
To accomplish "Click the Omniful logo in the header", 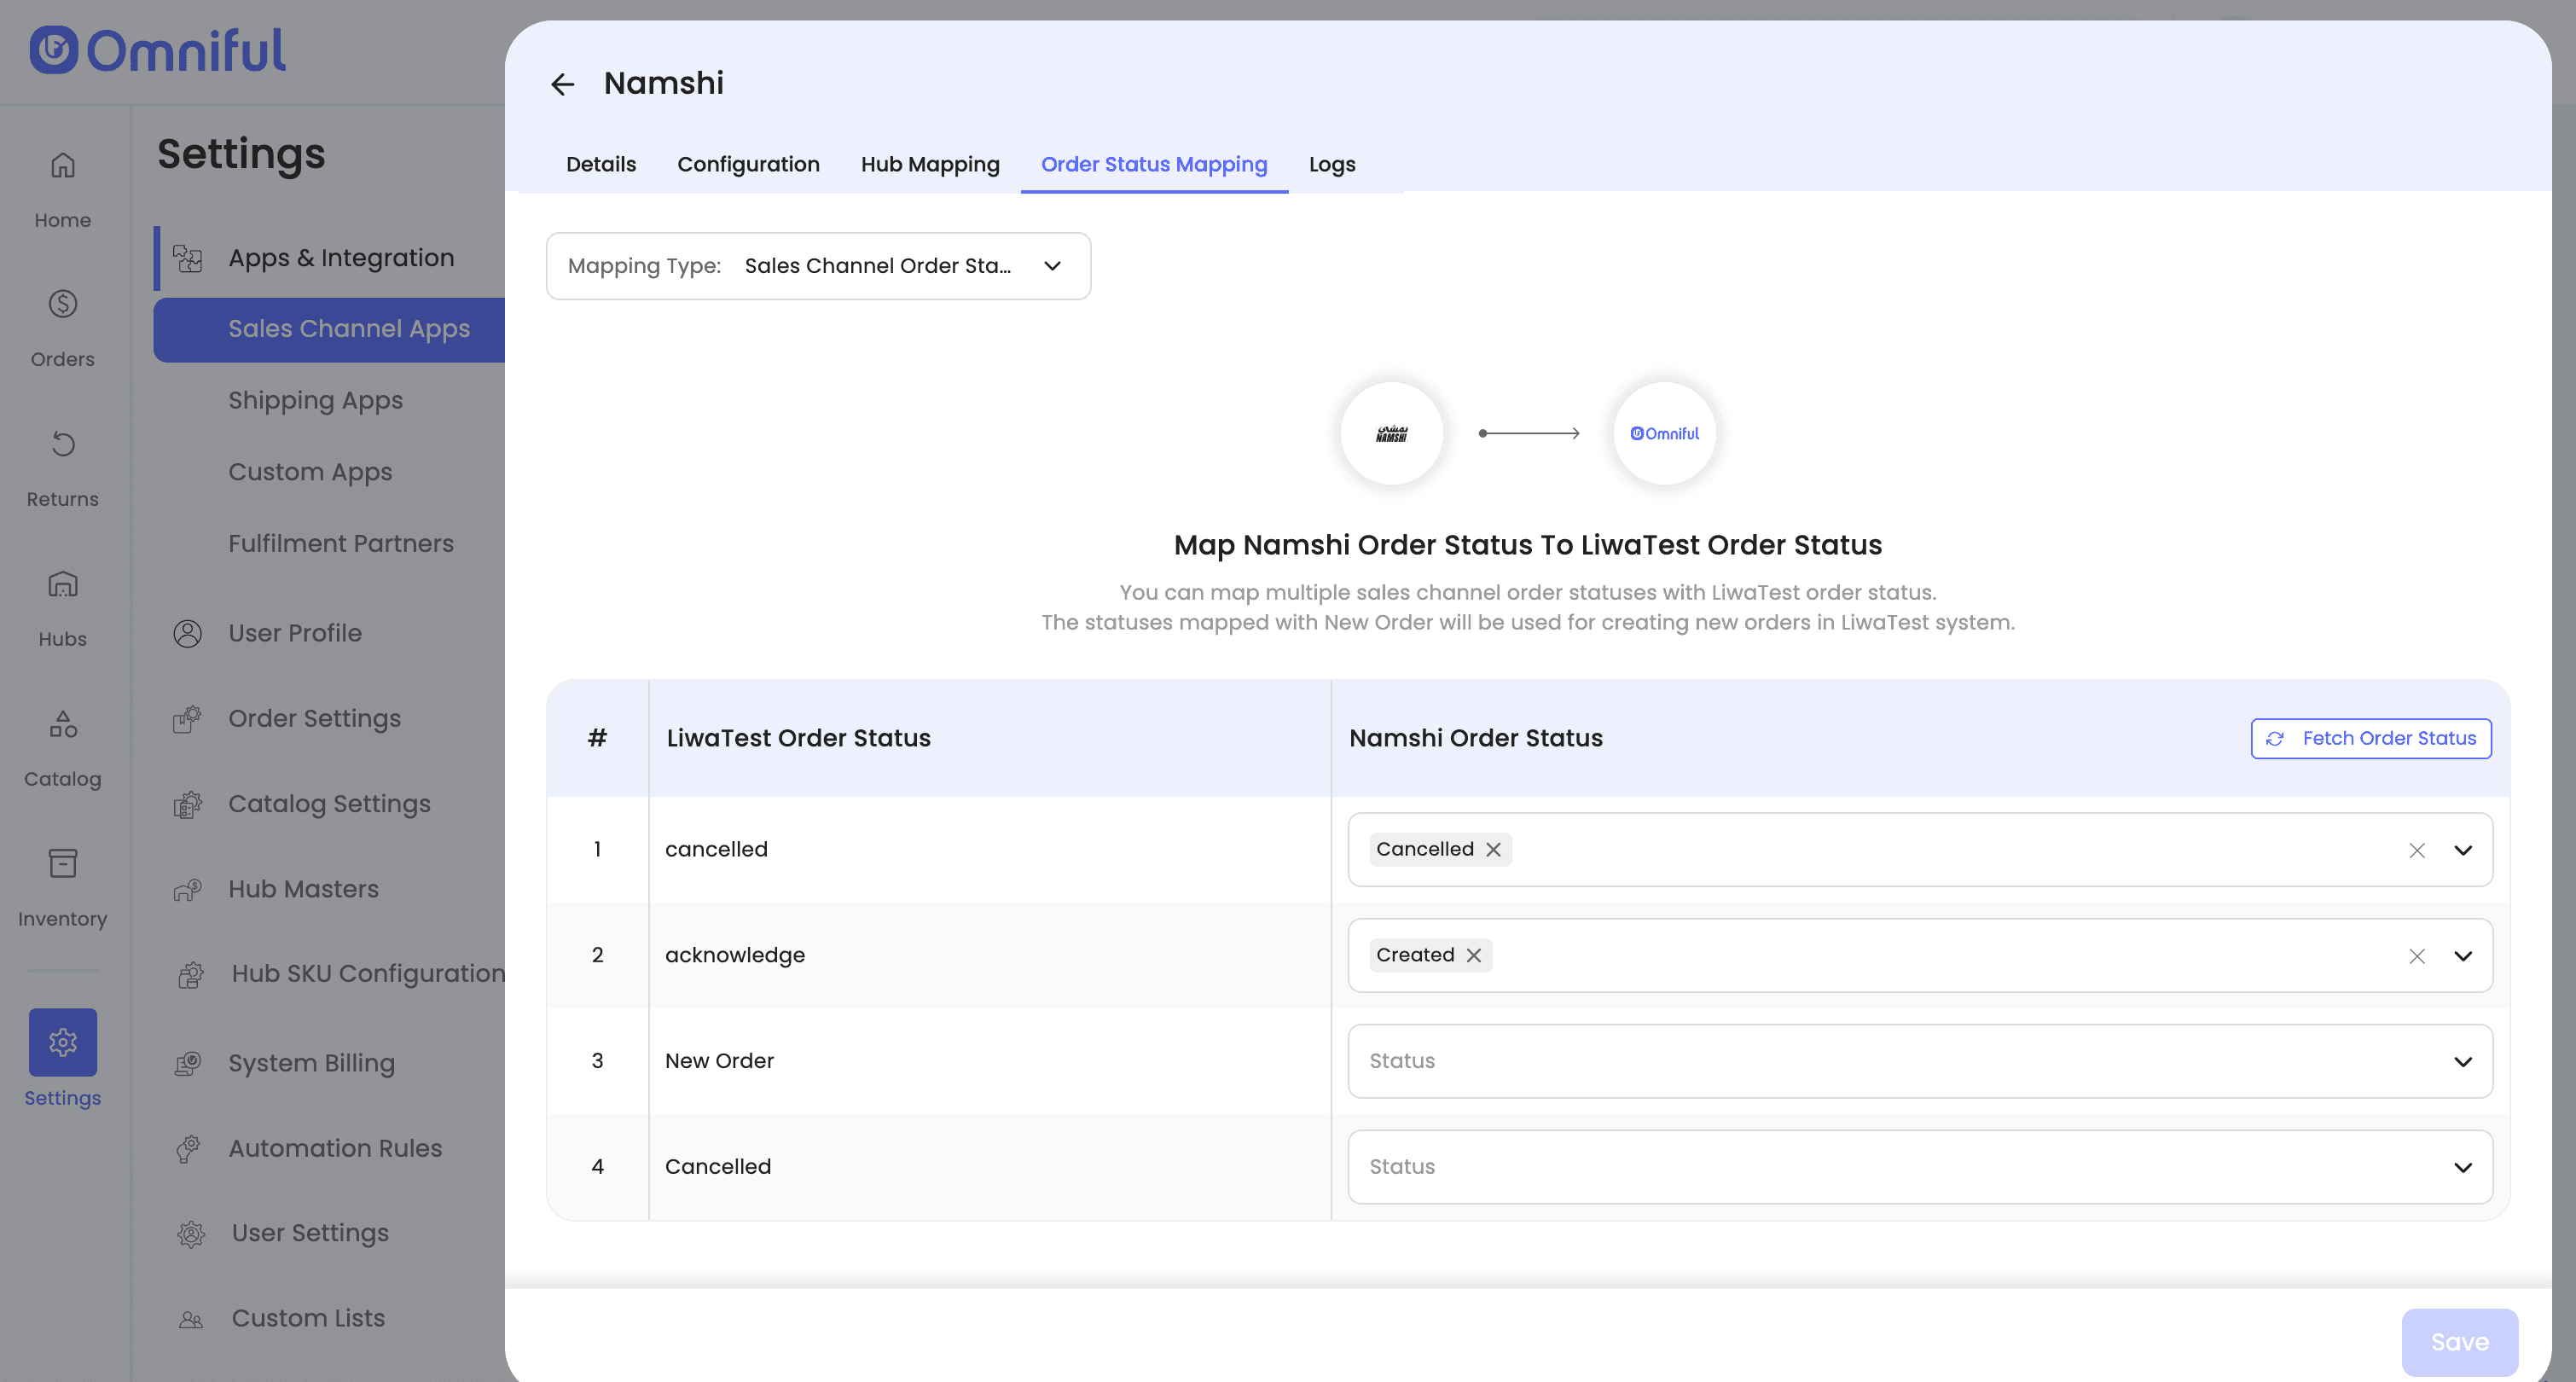I will point(158,50).
